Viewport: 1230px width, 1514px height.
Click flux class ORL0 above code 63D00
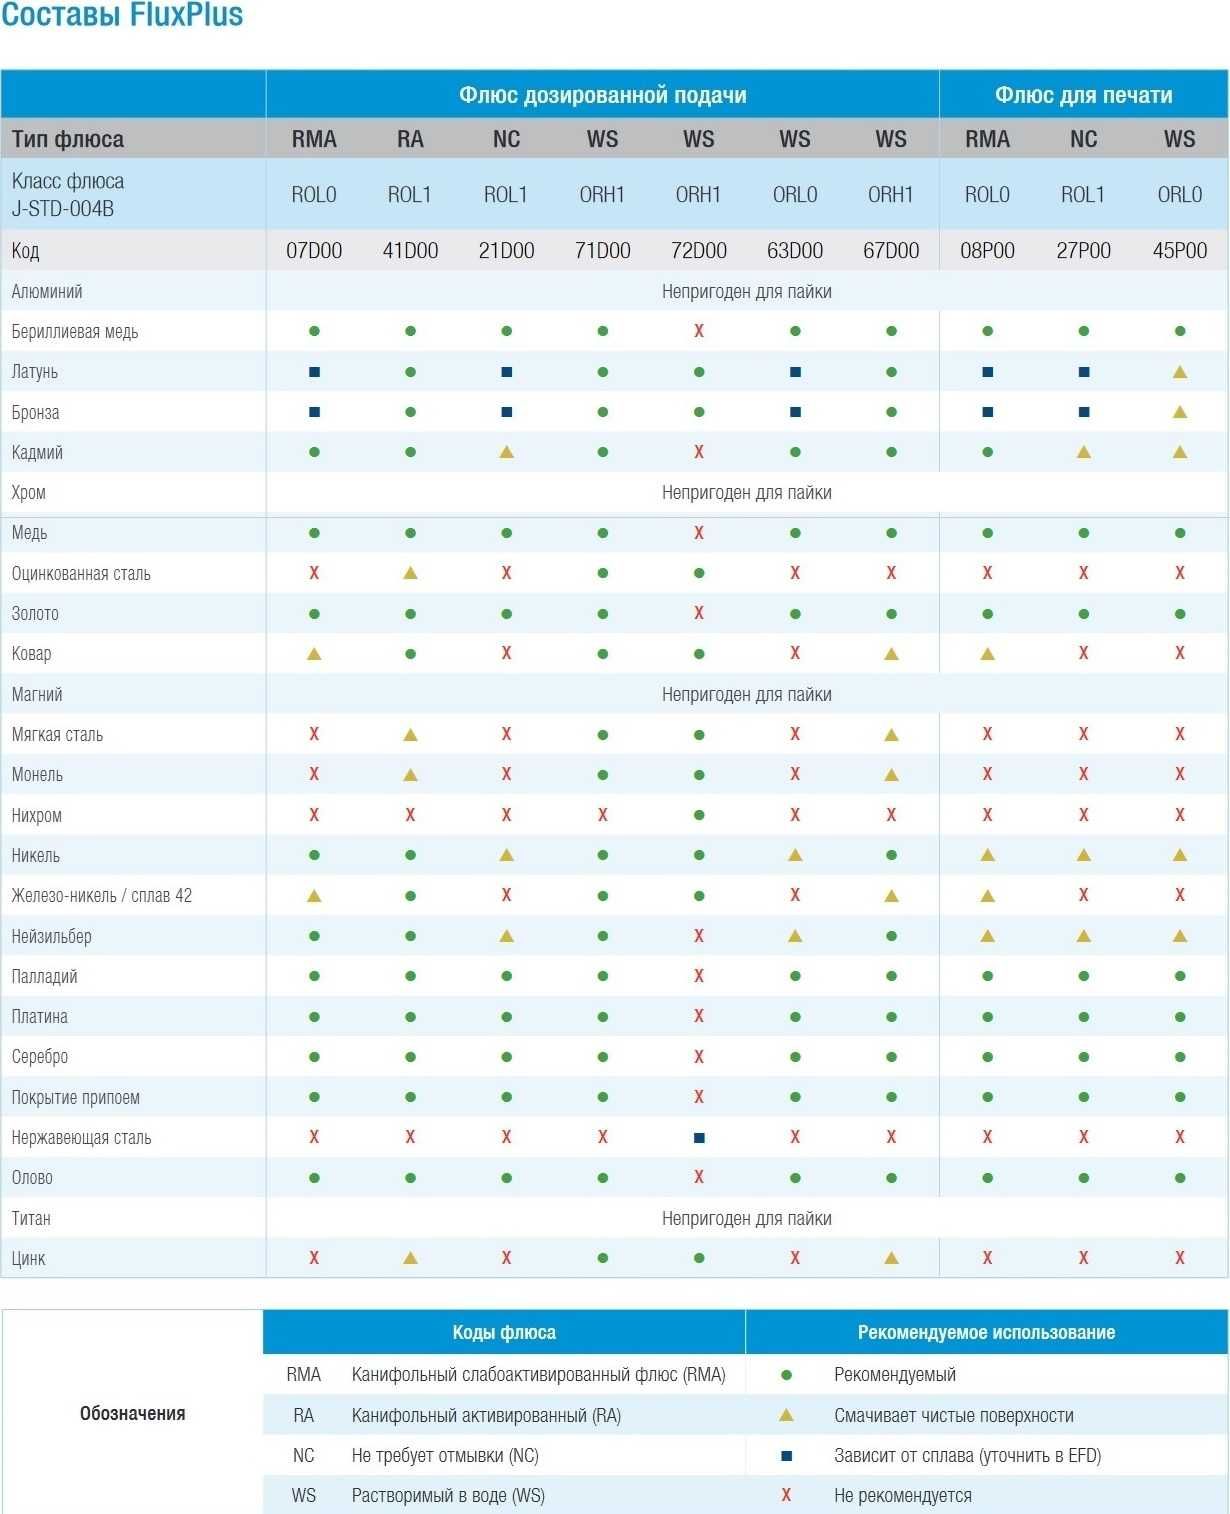795,195
